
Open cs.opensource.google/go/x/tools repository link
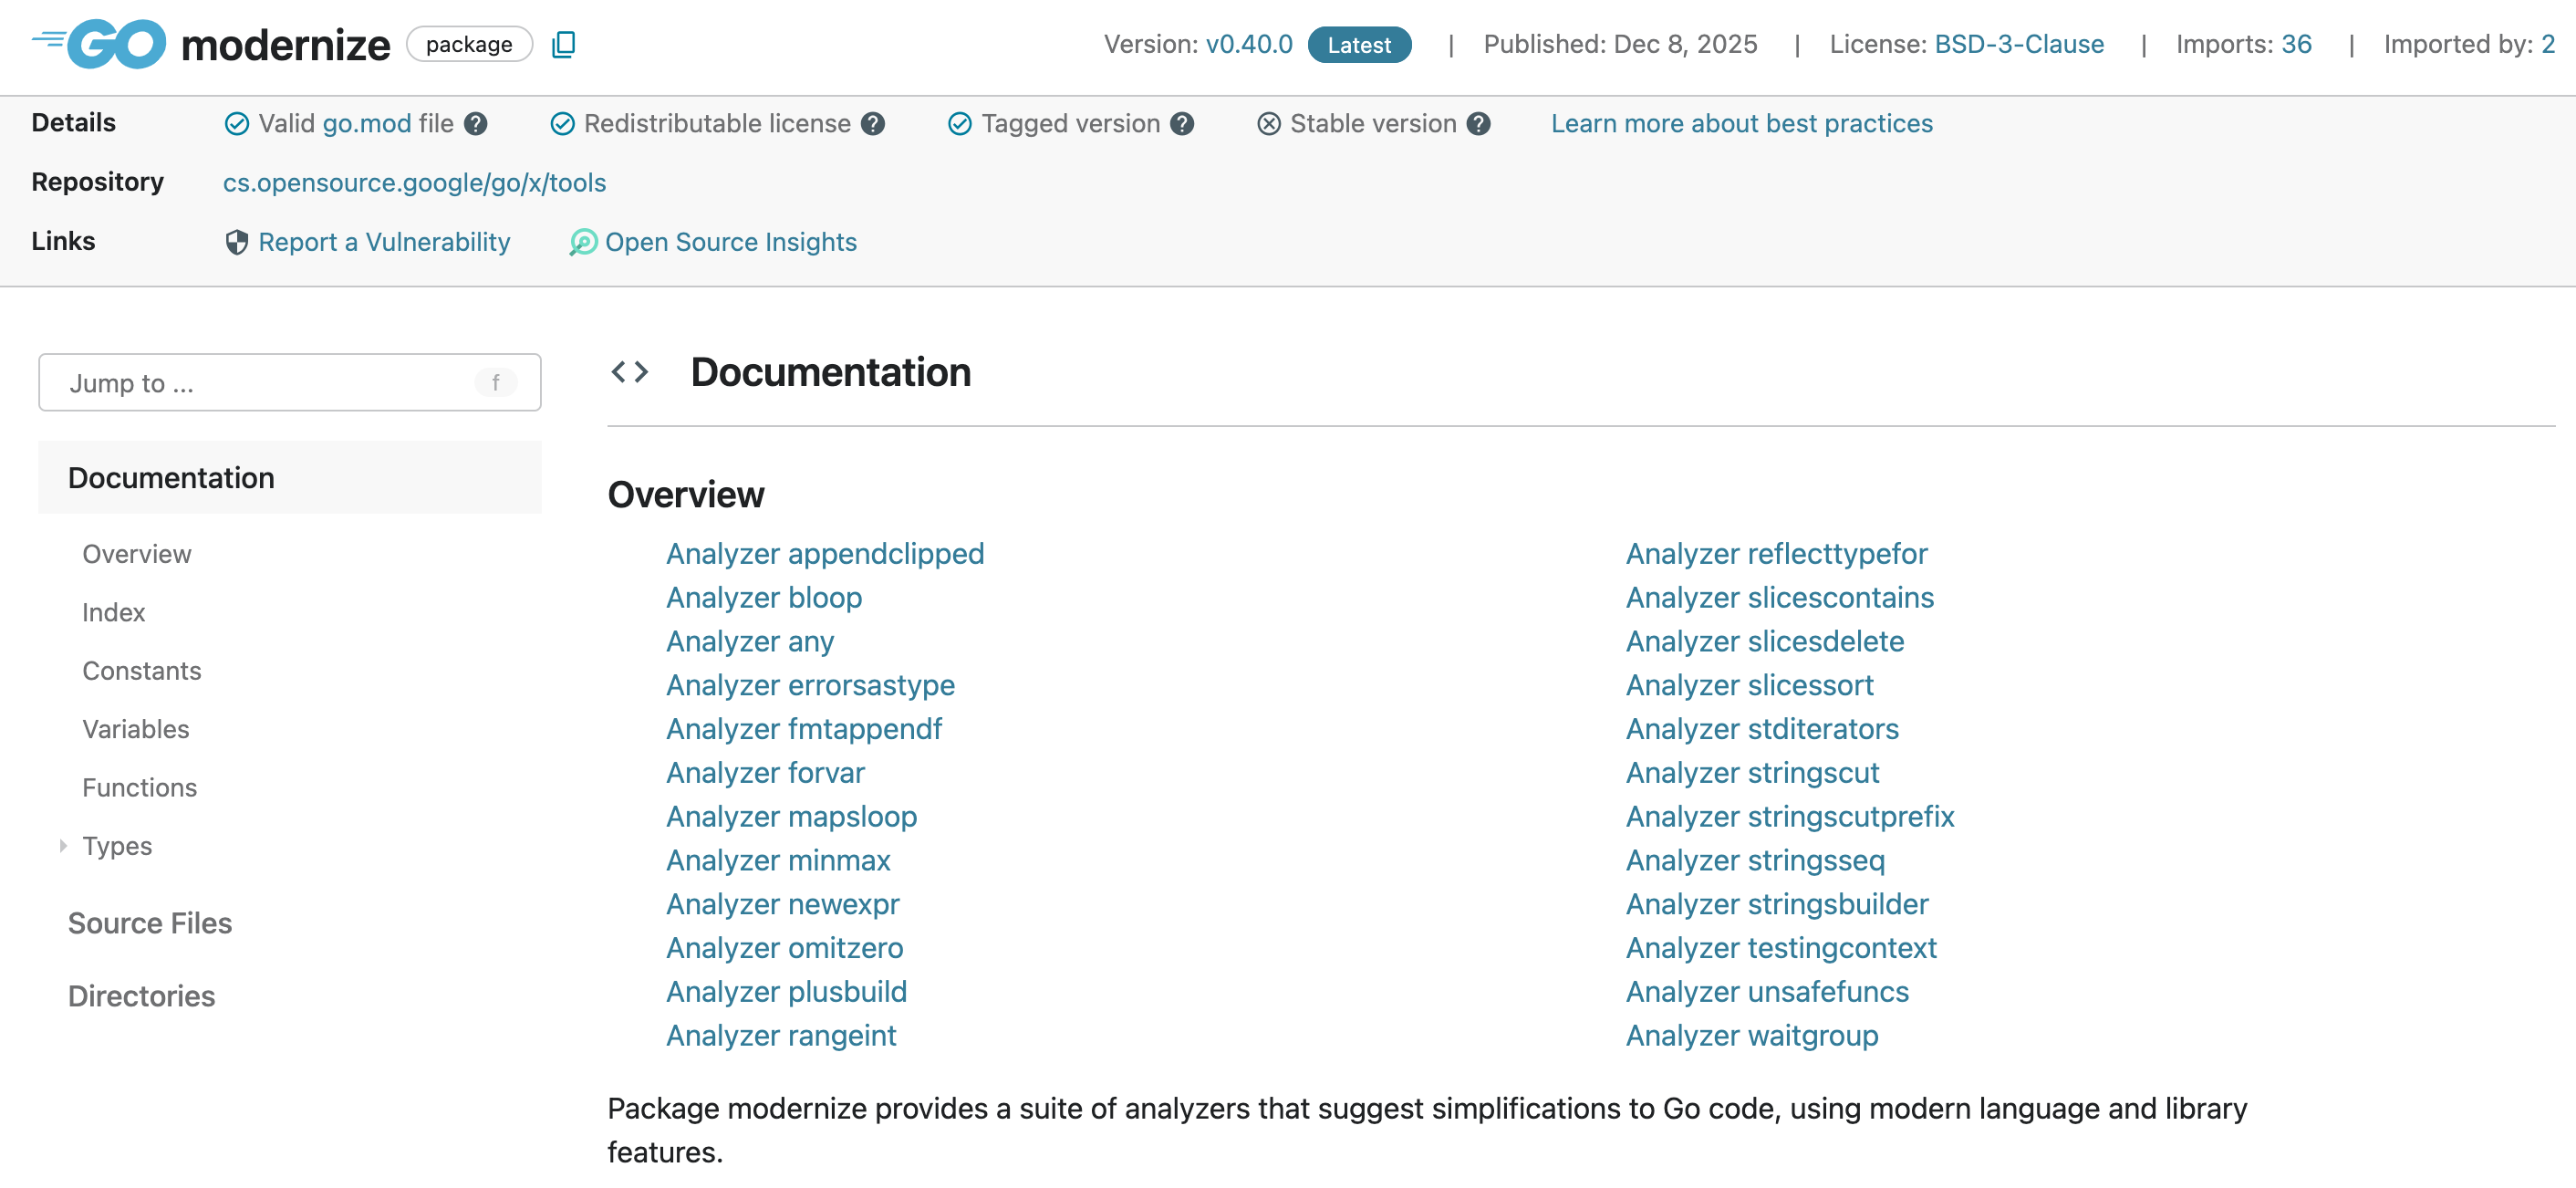(414, 183)
